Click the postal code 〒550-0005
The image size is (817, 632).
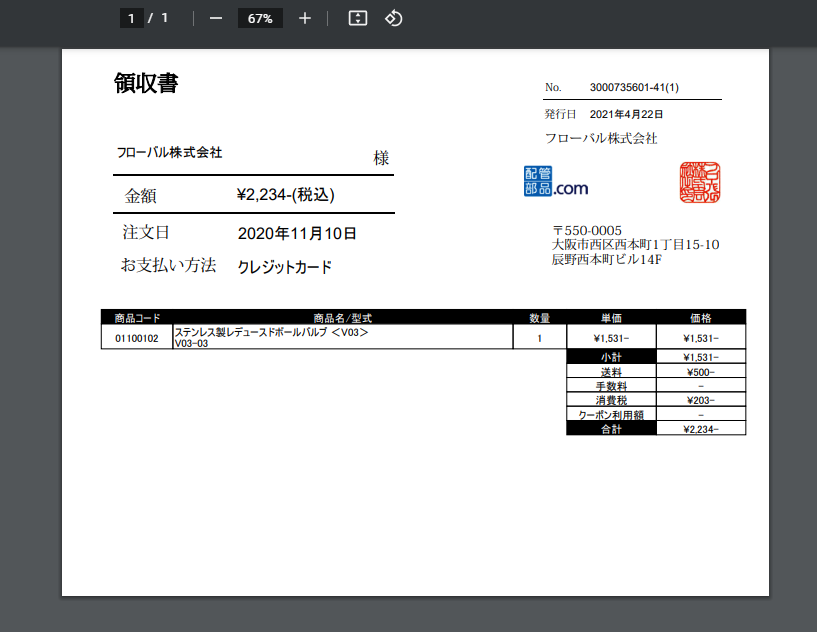[x=587, y=231]
